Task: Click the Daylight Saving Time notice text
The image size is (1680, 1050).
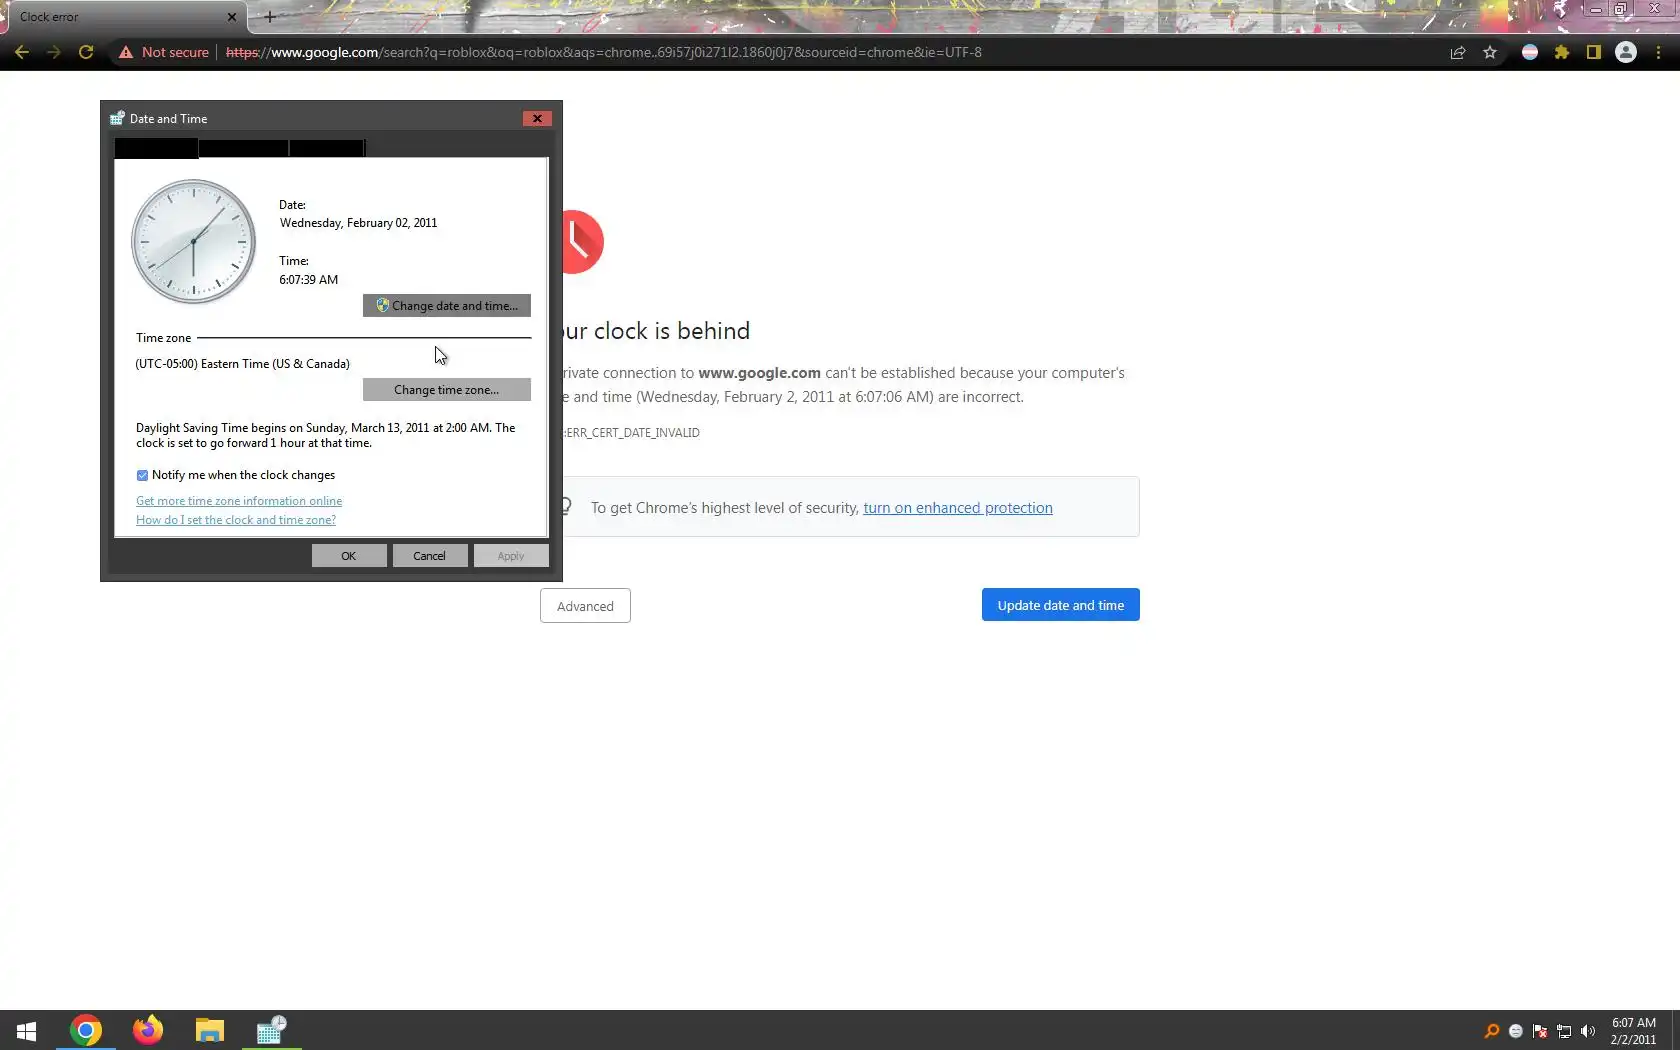Action: point(326,435)
